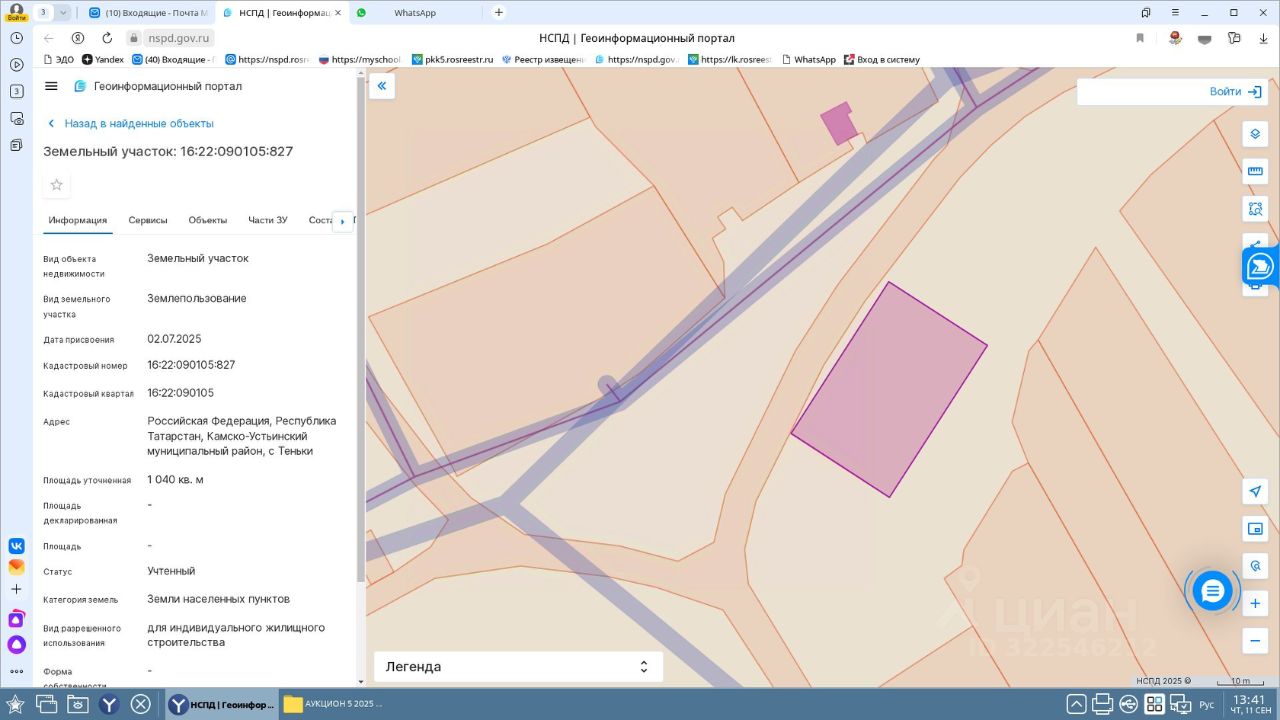1280x720 pixels.
Task: Open the overview mini-map button
Action: (1255, 529)
